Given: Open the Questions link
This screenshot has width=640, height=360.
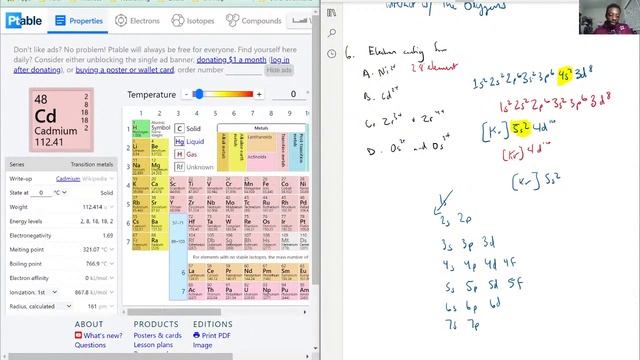Looking at the screenshot, I should point(90,345).
